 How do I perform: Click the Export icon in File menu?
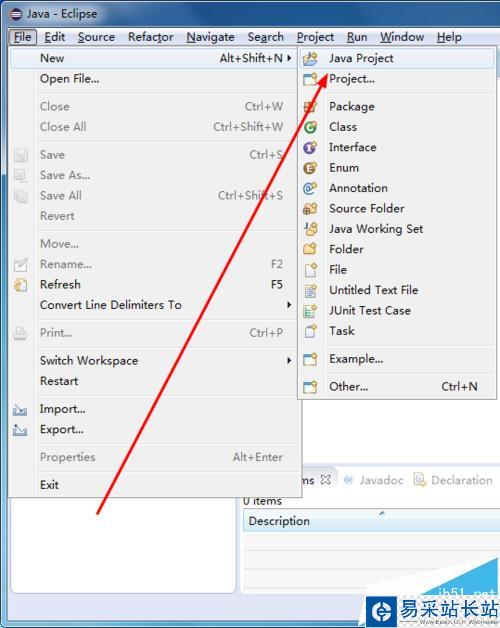[20, 430]
